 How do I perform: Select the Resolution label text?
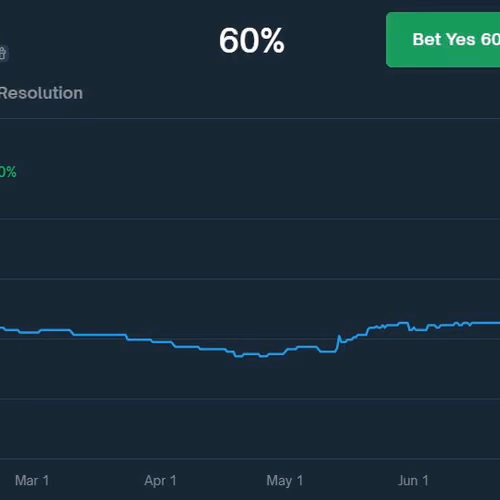[x=41, y=93]
